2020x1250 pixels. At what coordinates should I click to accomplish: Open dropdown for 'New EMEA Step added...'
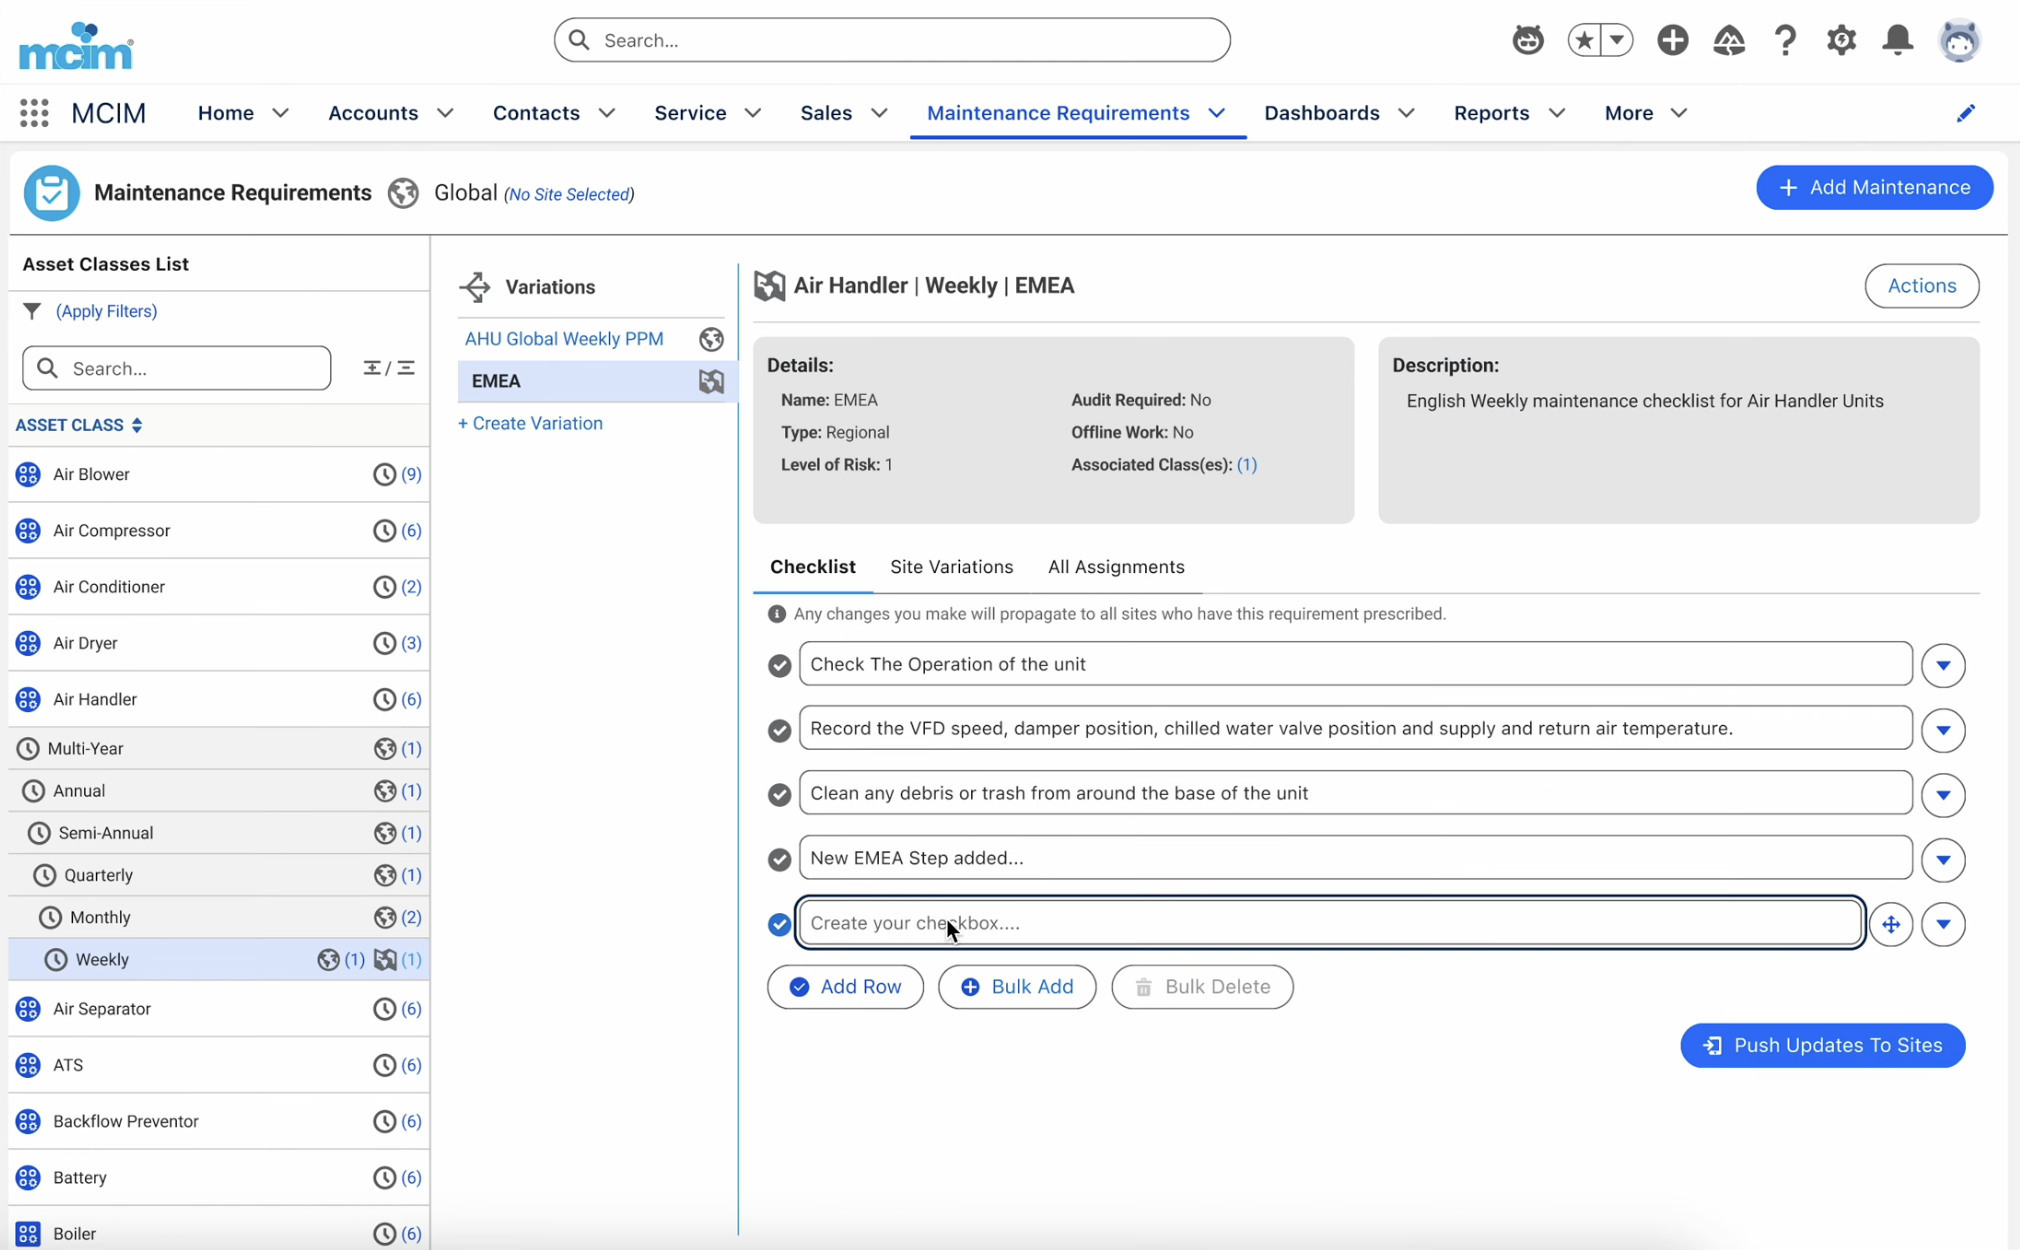(x=1943, y=859)
